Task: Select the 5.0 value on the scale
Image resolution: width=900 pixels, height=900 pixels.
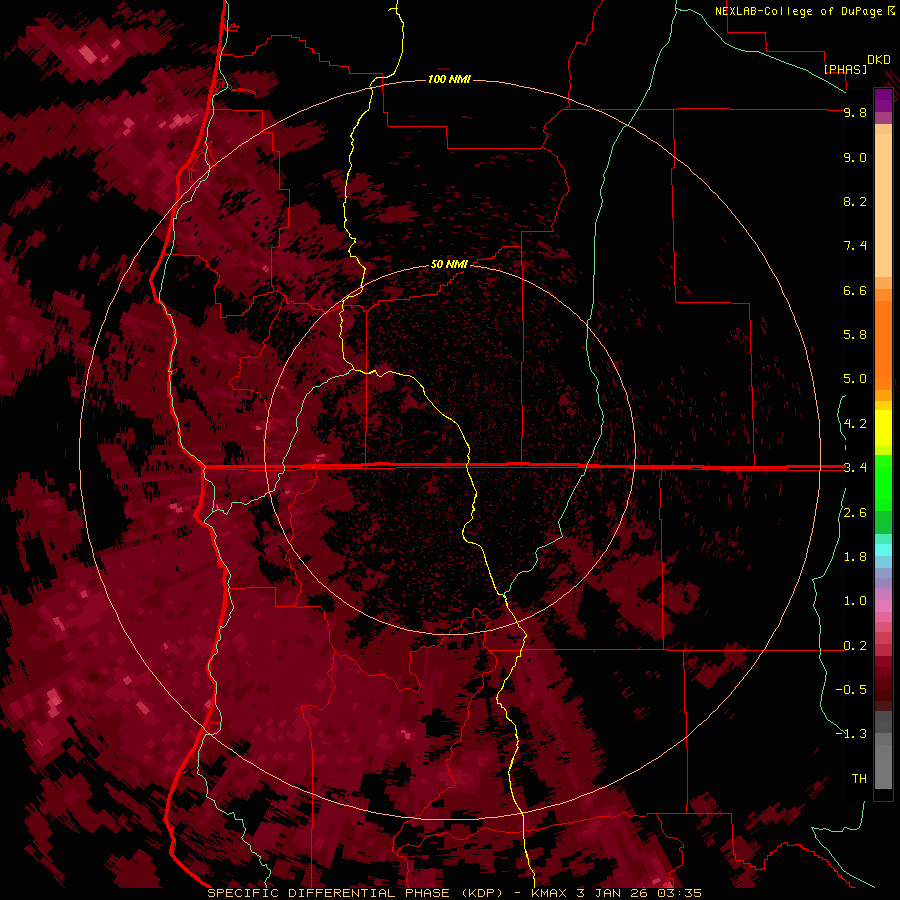Action: 855,379
